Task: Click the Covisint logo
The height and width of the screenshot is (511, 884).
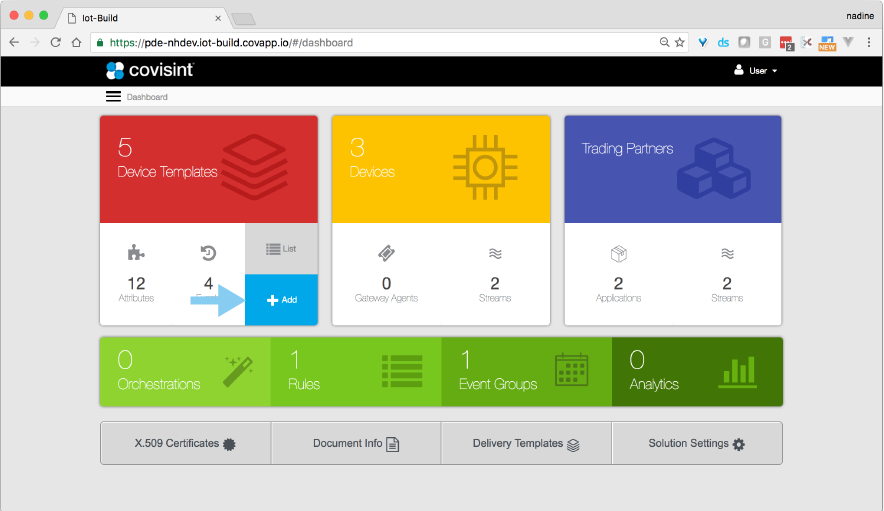Action: [x=150, y=70]
